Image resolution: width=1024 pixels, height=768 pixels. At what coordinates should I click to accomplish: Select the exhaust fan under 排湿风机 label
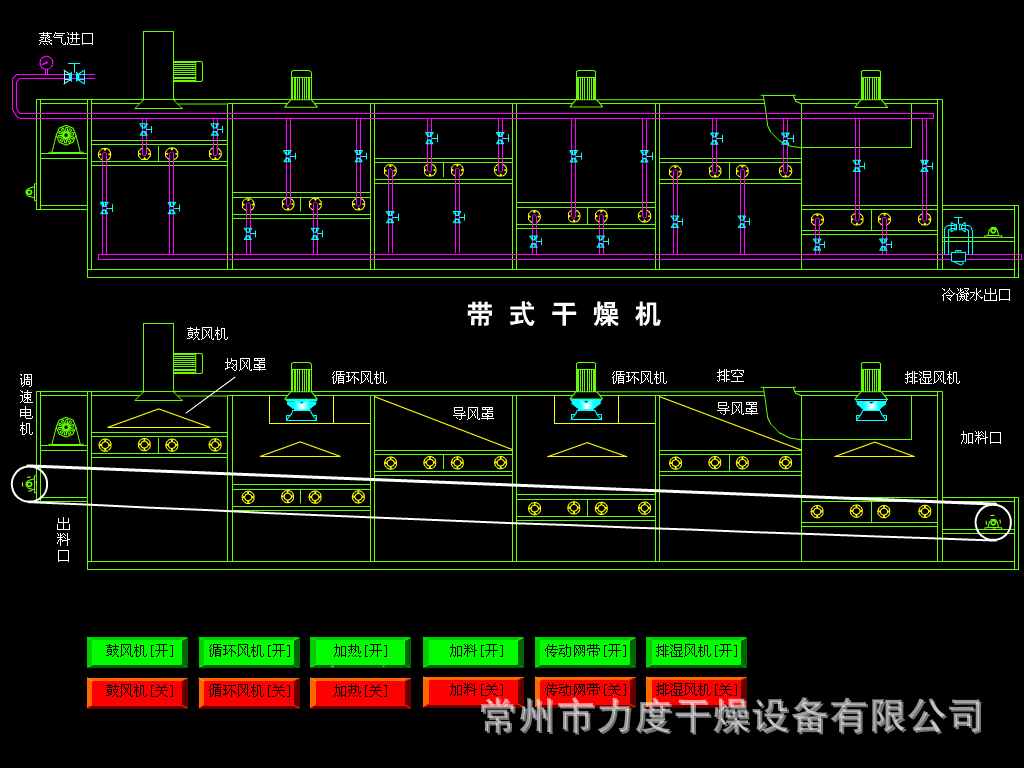tap(871, 391)
